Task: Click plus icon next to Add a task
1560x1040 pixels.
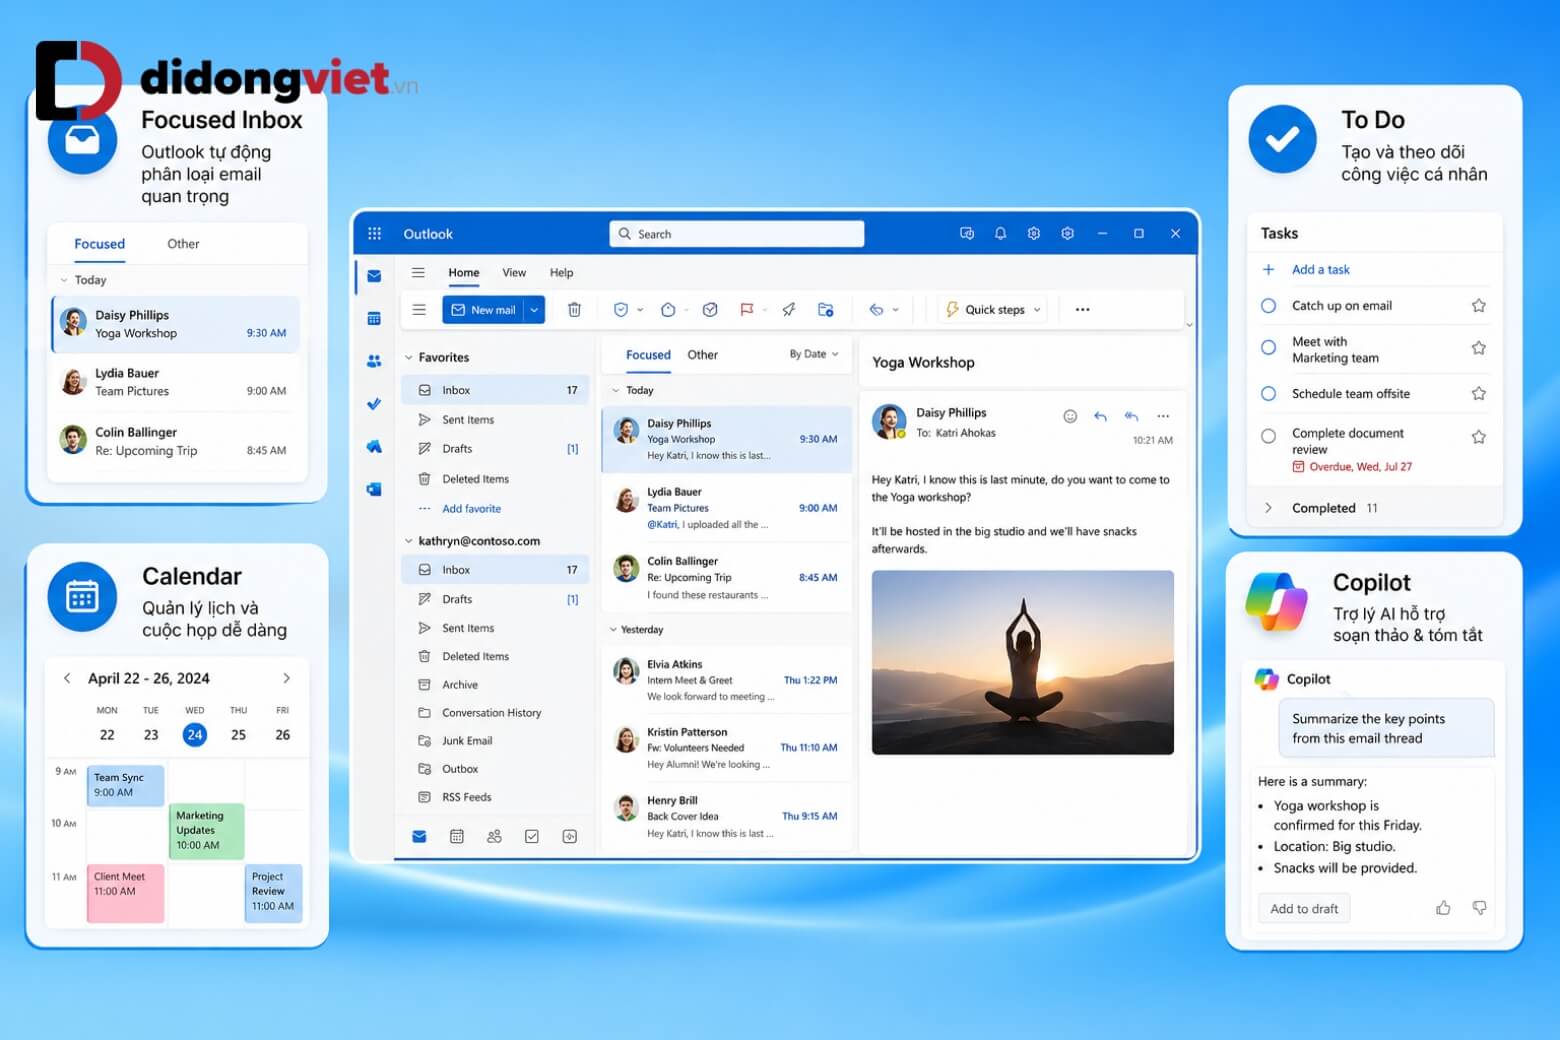Action: [1268, 269]
